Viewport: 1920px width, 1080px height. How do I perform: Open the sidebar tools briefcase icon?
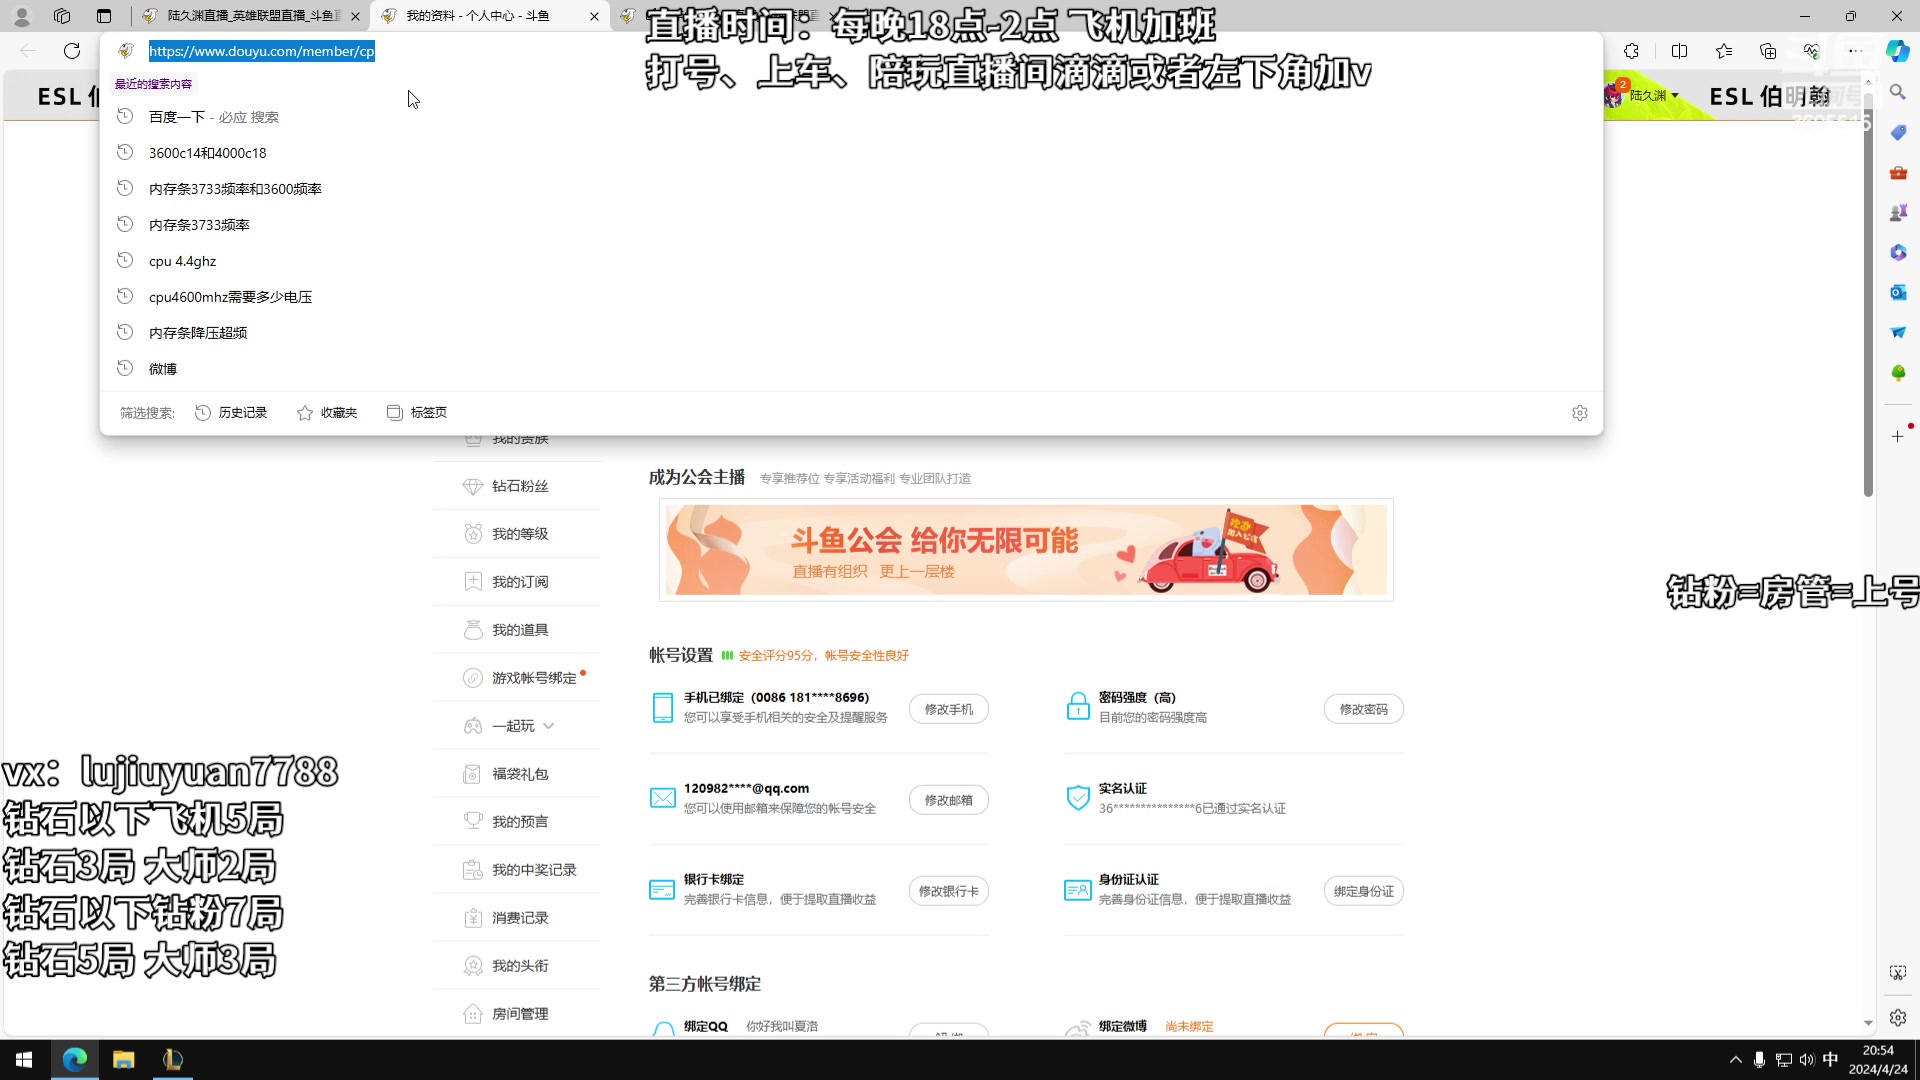(x=1897, y=172)
